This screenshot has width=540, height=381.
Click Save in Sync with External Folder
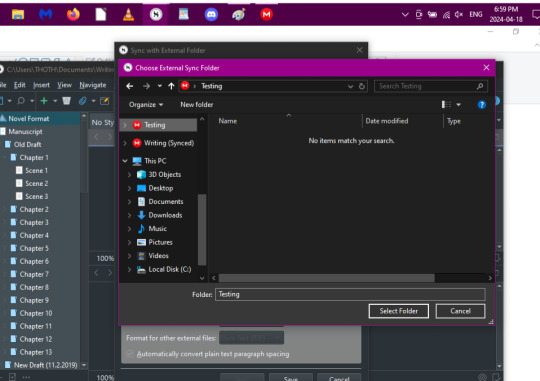pyautogui.click(x=291, y=378)
